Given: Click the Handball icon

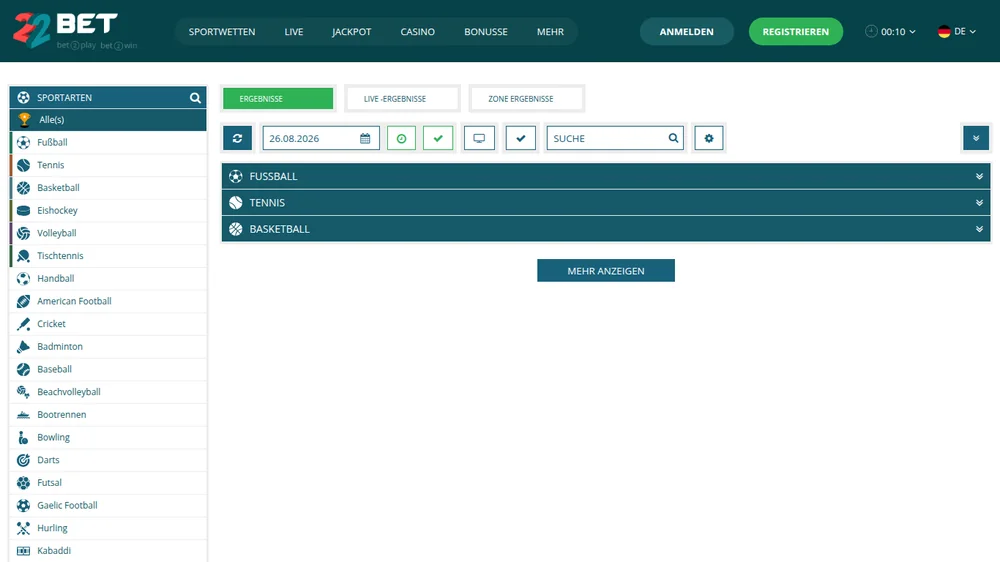Looking at the screenshot, I should coord(24,278).
